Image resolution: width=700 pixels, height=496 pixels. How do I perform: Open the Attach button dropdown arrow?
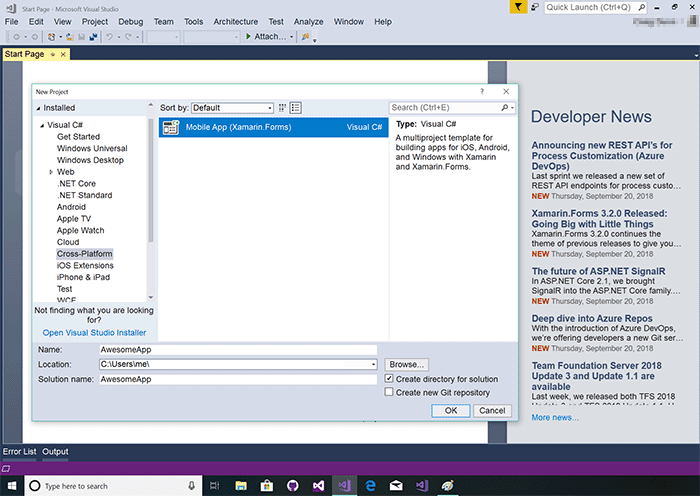(292, 37)
